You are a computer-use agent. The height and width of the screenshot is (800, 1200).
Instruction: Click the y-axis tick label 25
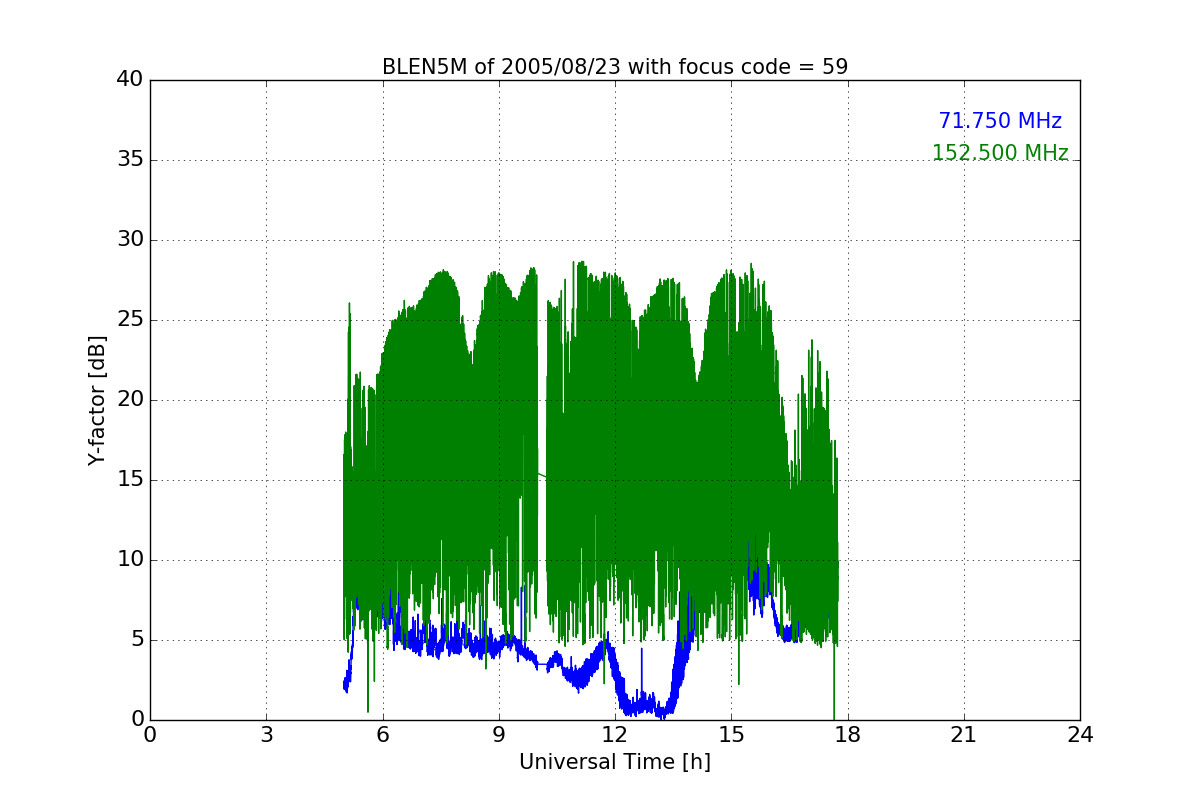(129, 320)
